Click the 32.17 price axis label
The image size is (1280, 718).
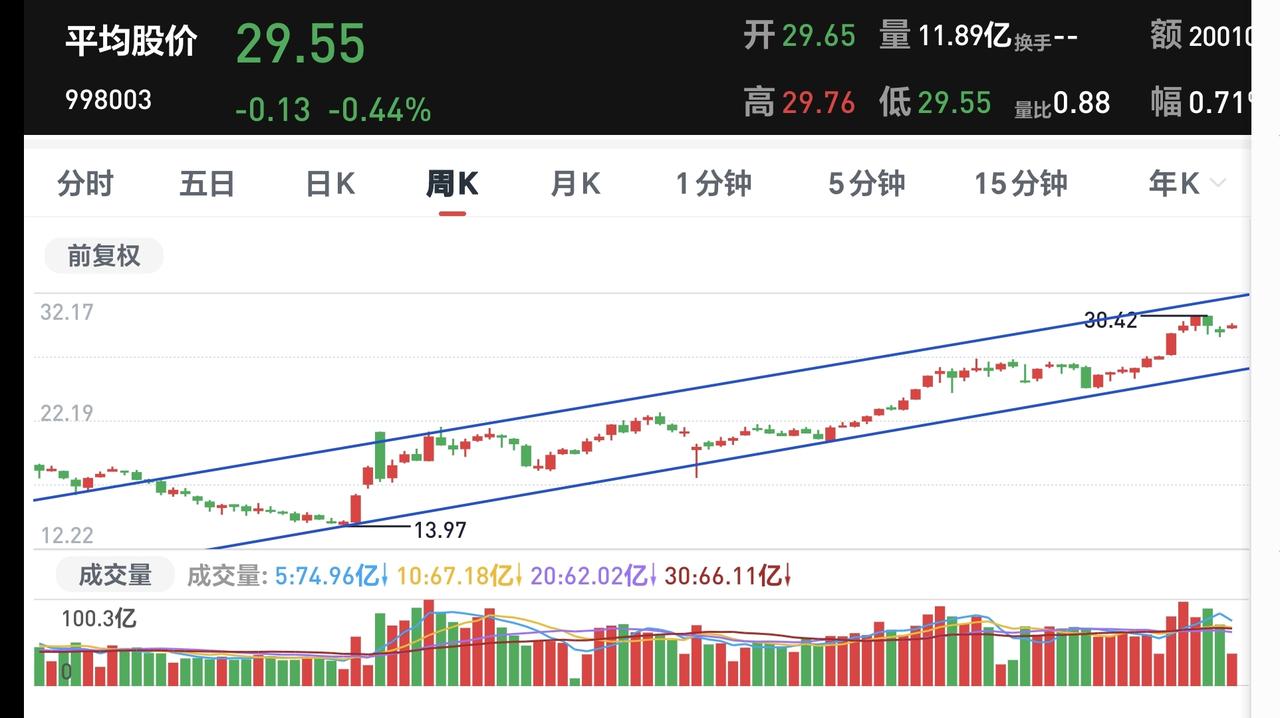67,312
